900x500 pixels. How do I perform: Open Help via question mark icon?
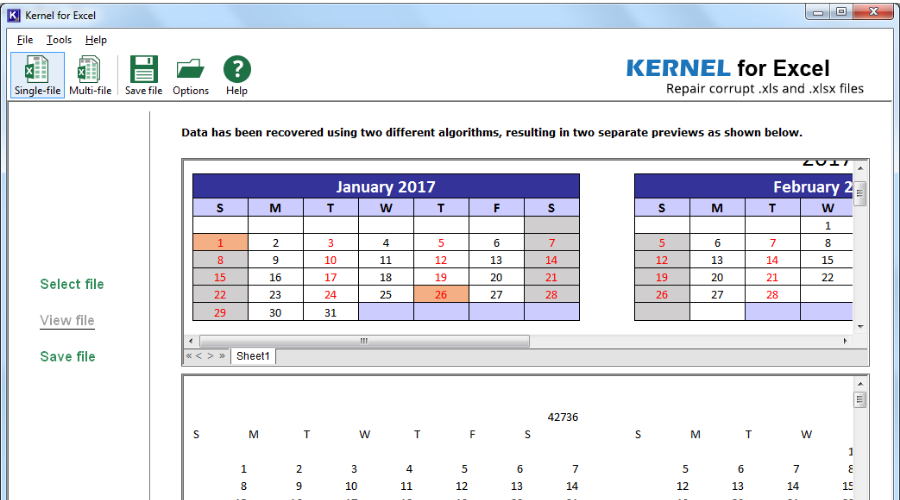[x=237, y=75]
